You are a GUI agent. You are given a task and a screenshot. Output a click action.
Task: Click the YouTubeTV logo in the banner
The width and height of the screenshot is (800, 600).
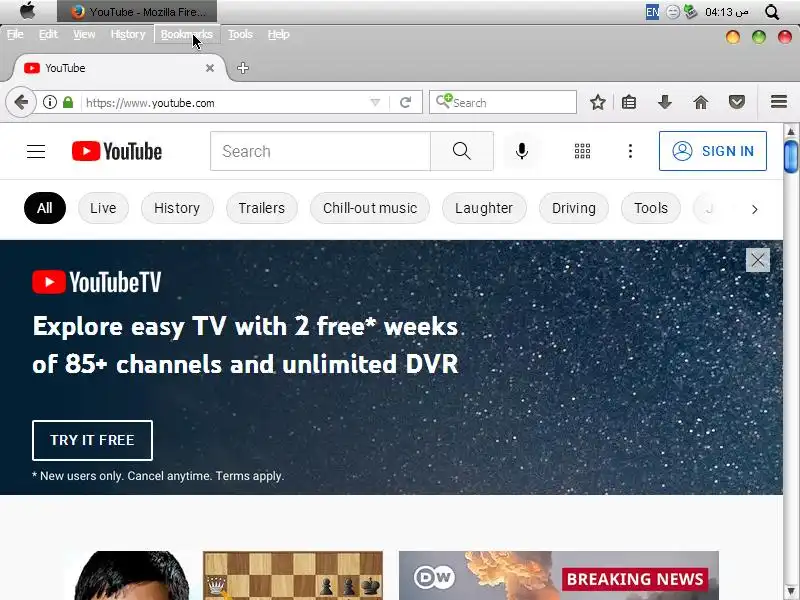pos(96,282)
